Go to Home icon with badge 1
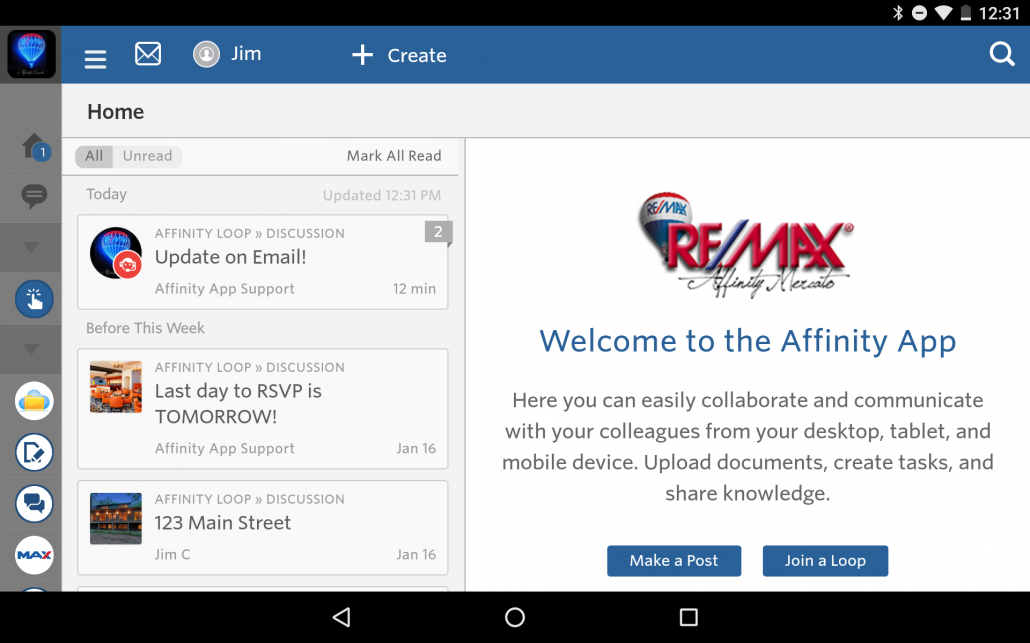The image size is (1030, 643). tap(35, 146)
